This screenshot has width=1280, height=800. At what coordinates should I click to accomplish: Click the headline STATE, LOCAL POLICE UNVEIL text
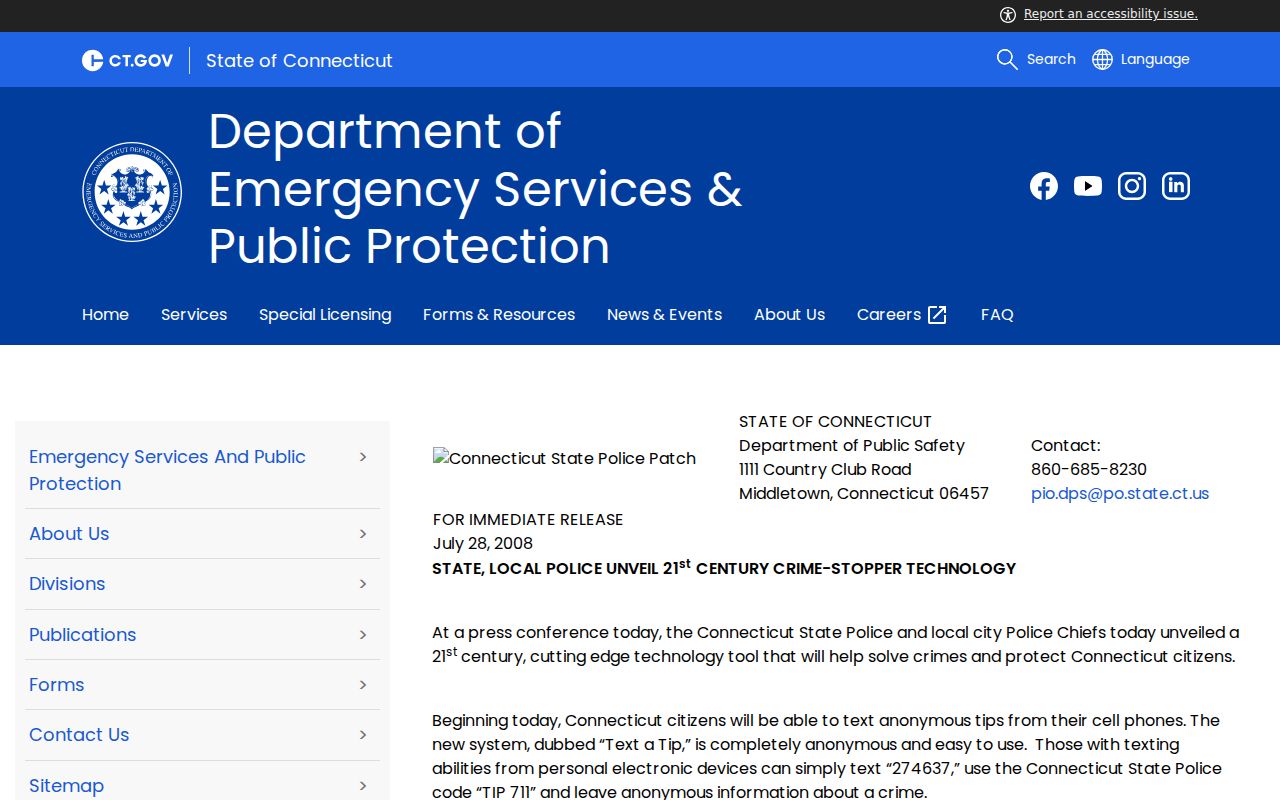tap(723, 568)
